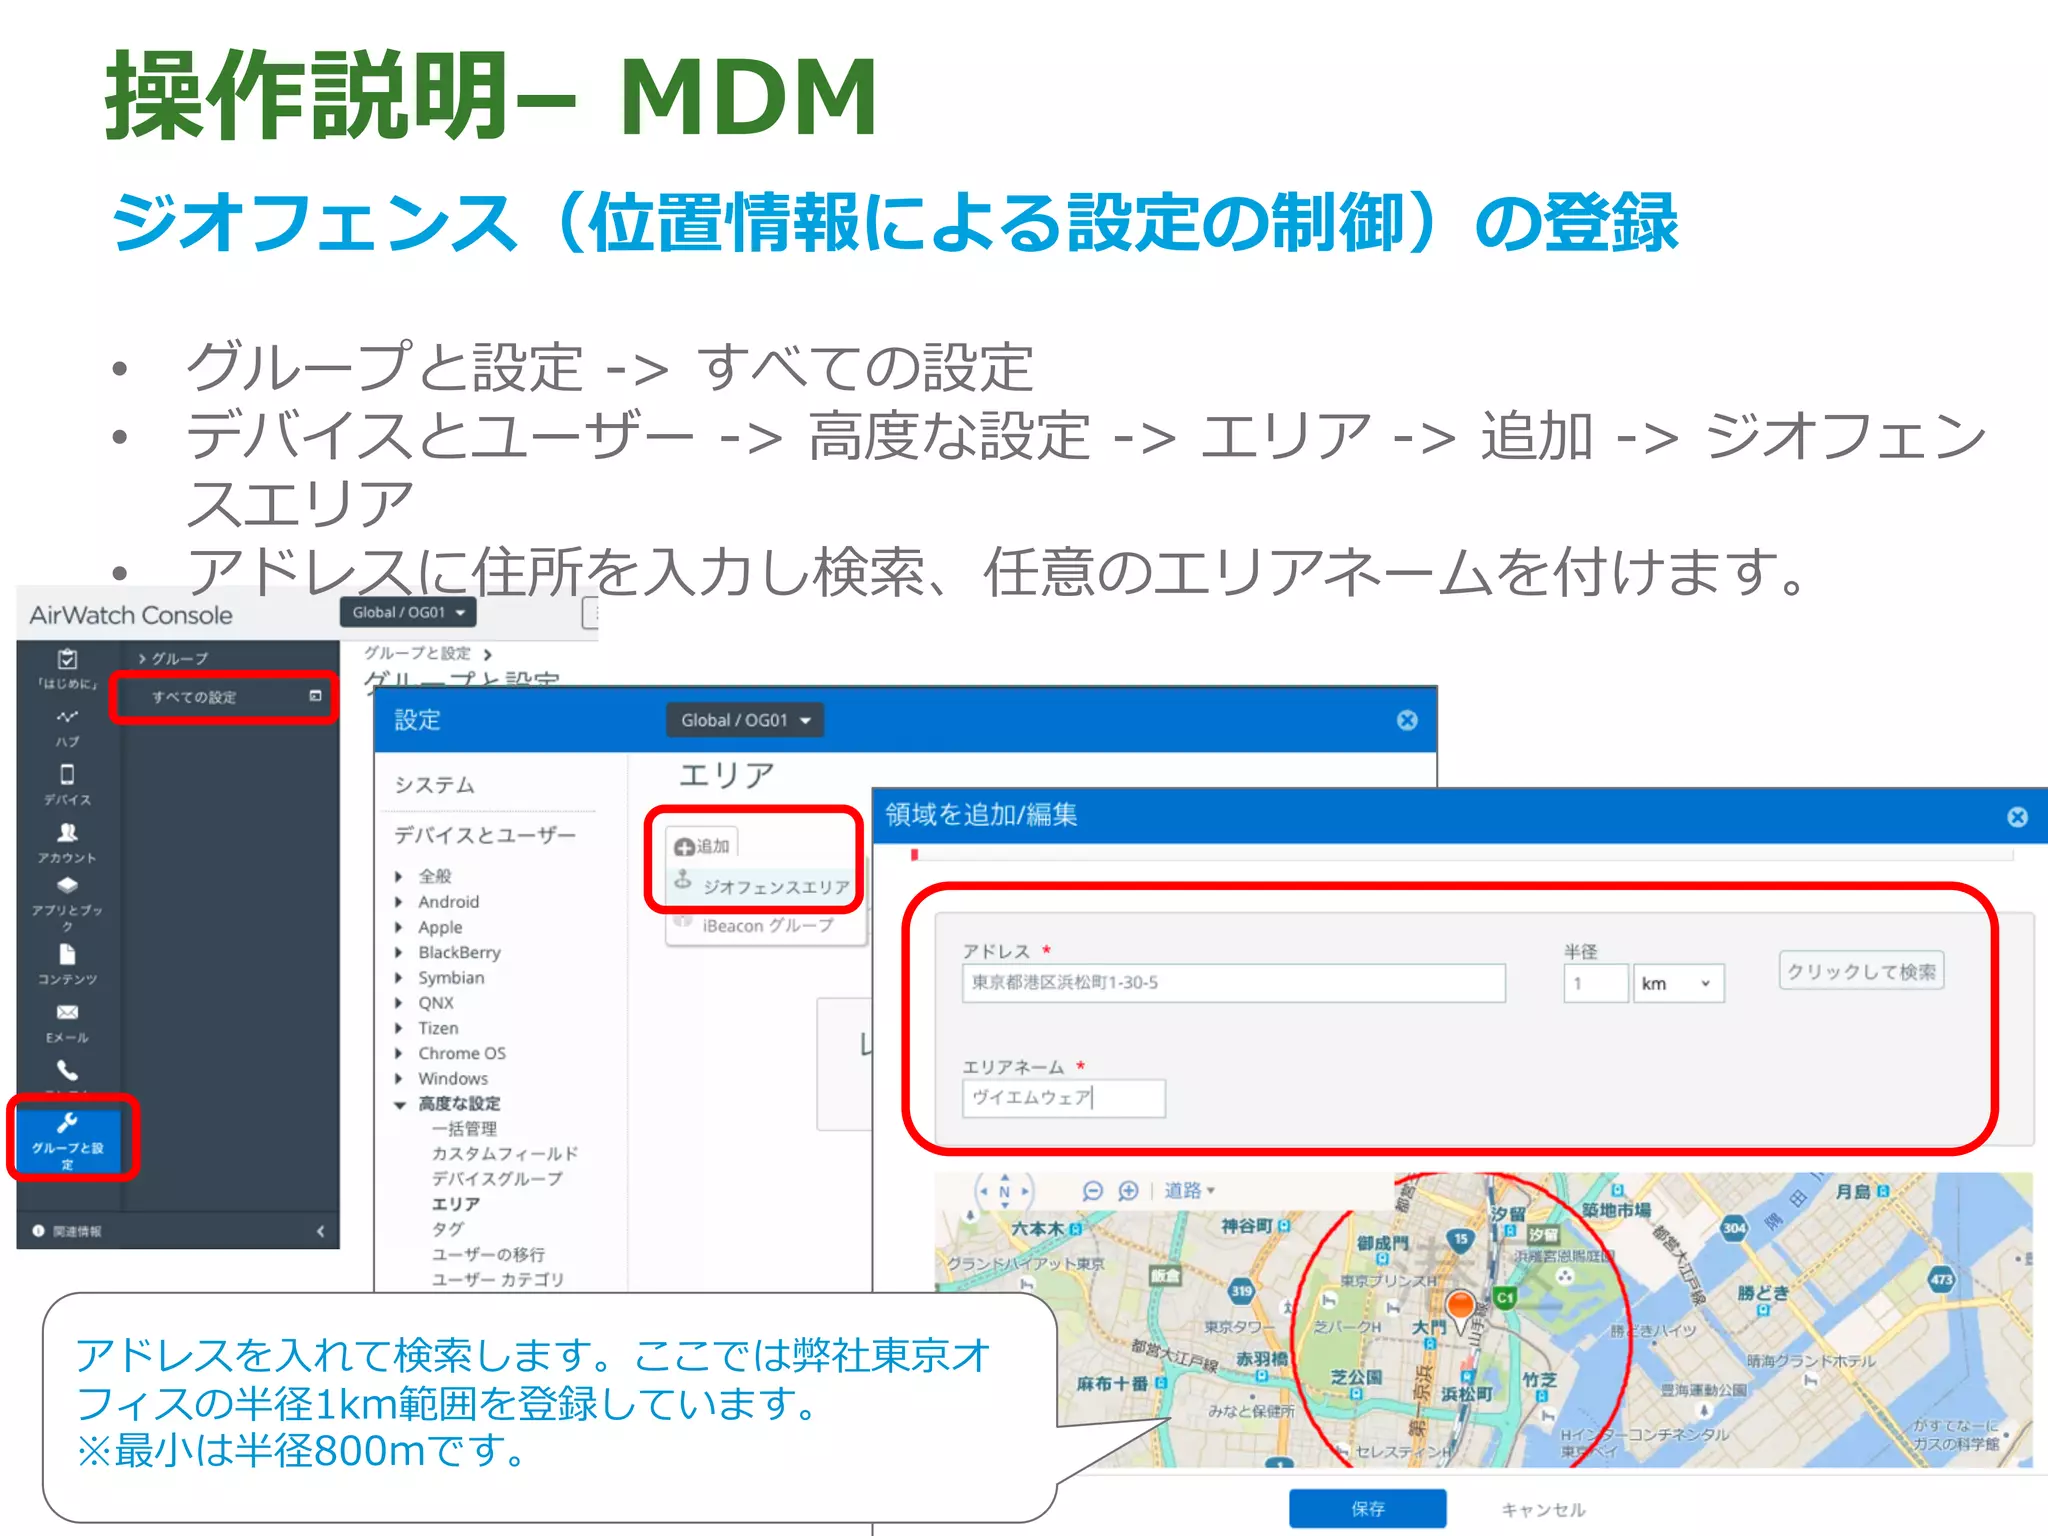The image size is (2048, 1536).
Task: Select エリア under 高度な設定
Action: pyautogui.click(x=455, y=1204)
